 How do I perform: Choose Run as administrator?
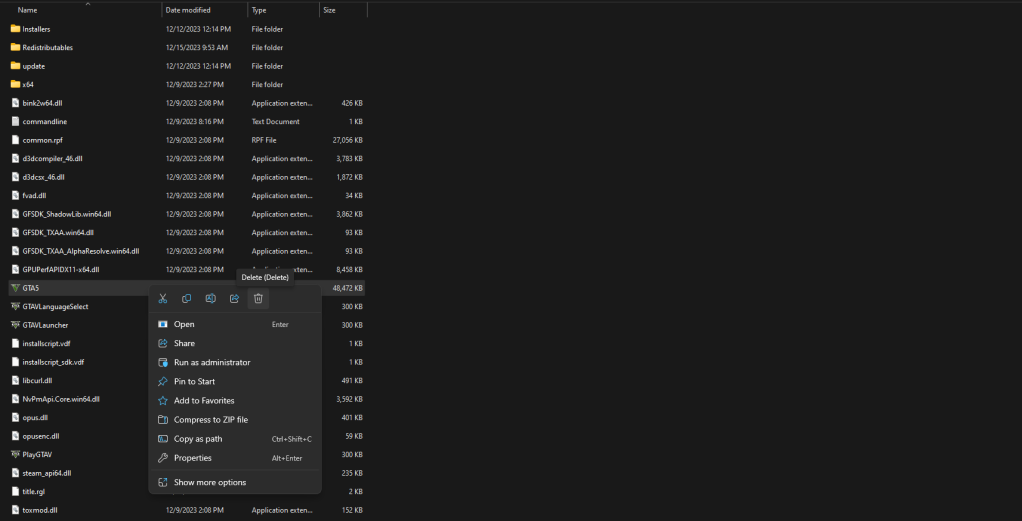pyautogui.click(x=212, y=362)
